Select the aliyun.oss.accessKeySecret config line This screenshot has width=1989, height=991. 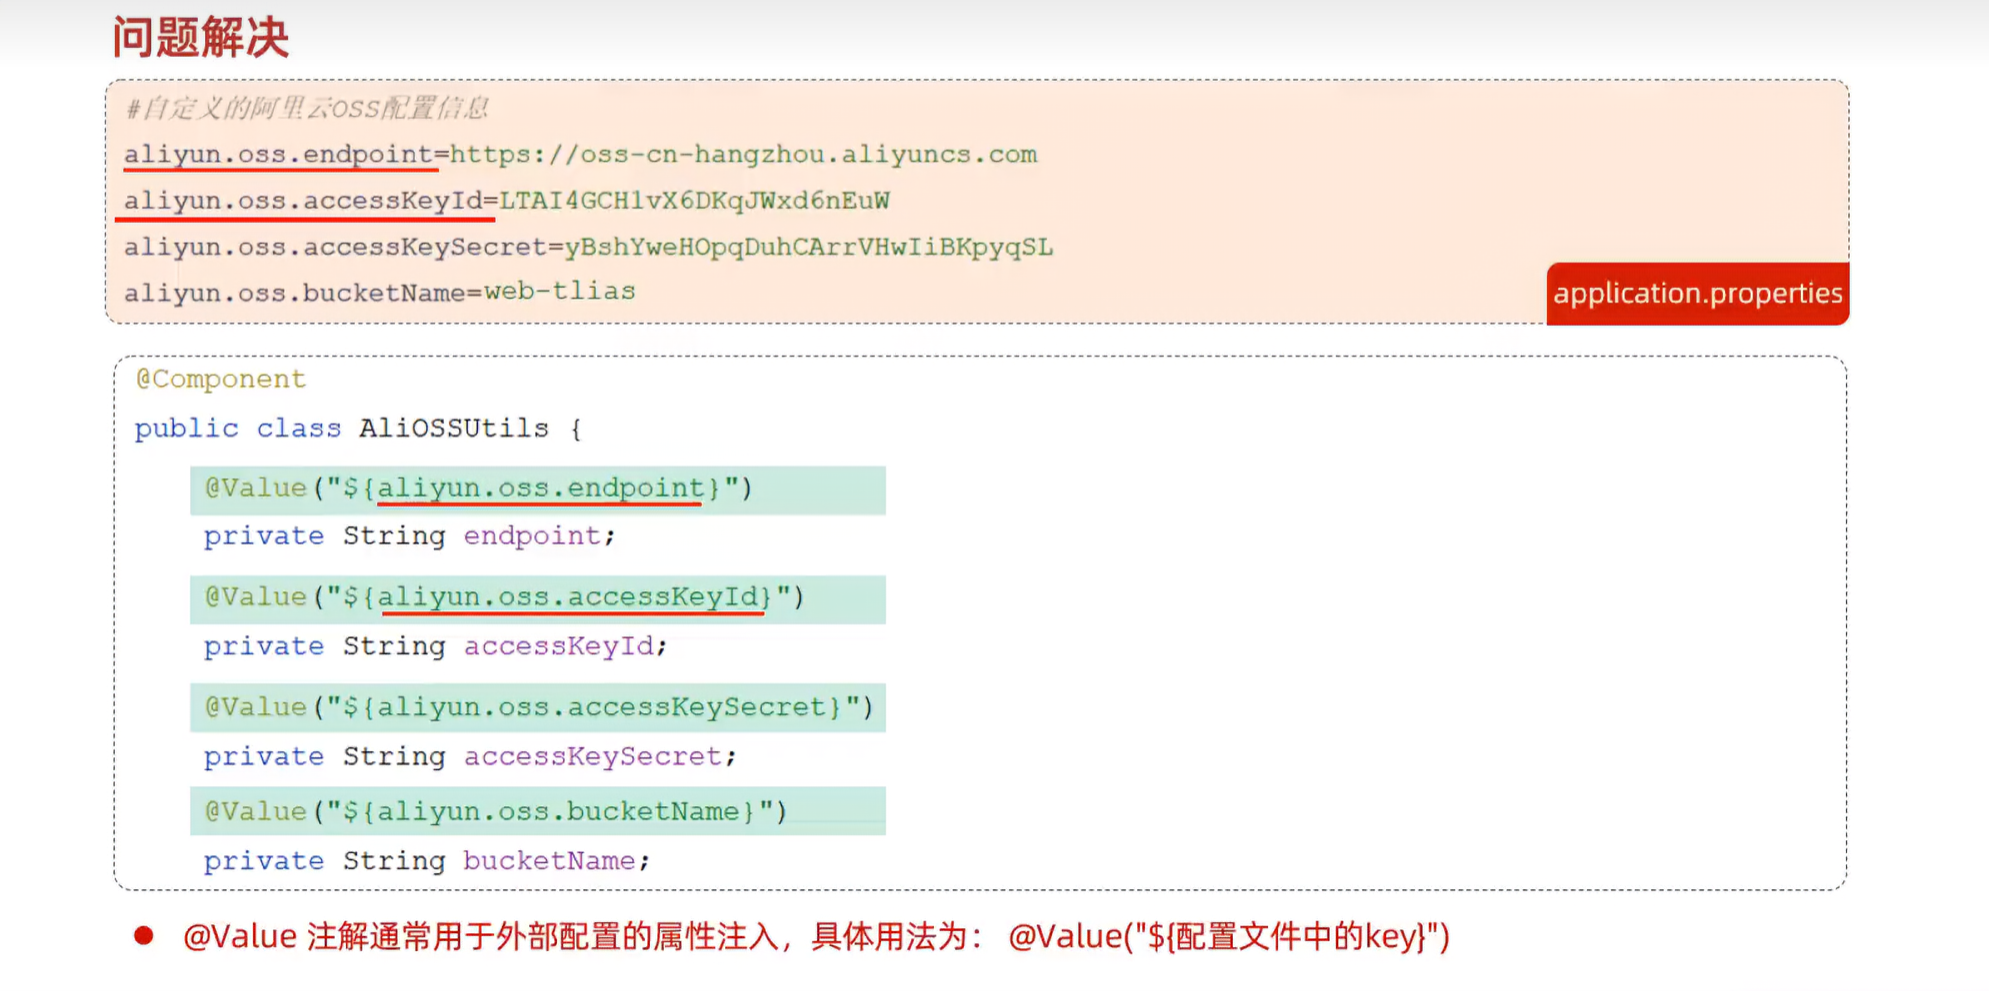pos(588,246)
